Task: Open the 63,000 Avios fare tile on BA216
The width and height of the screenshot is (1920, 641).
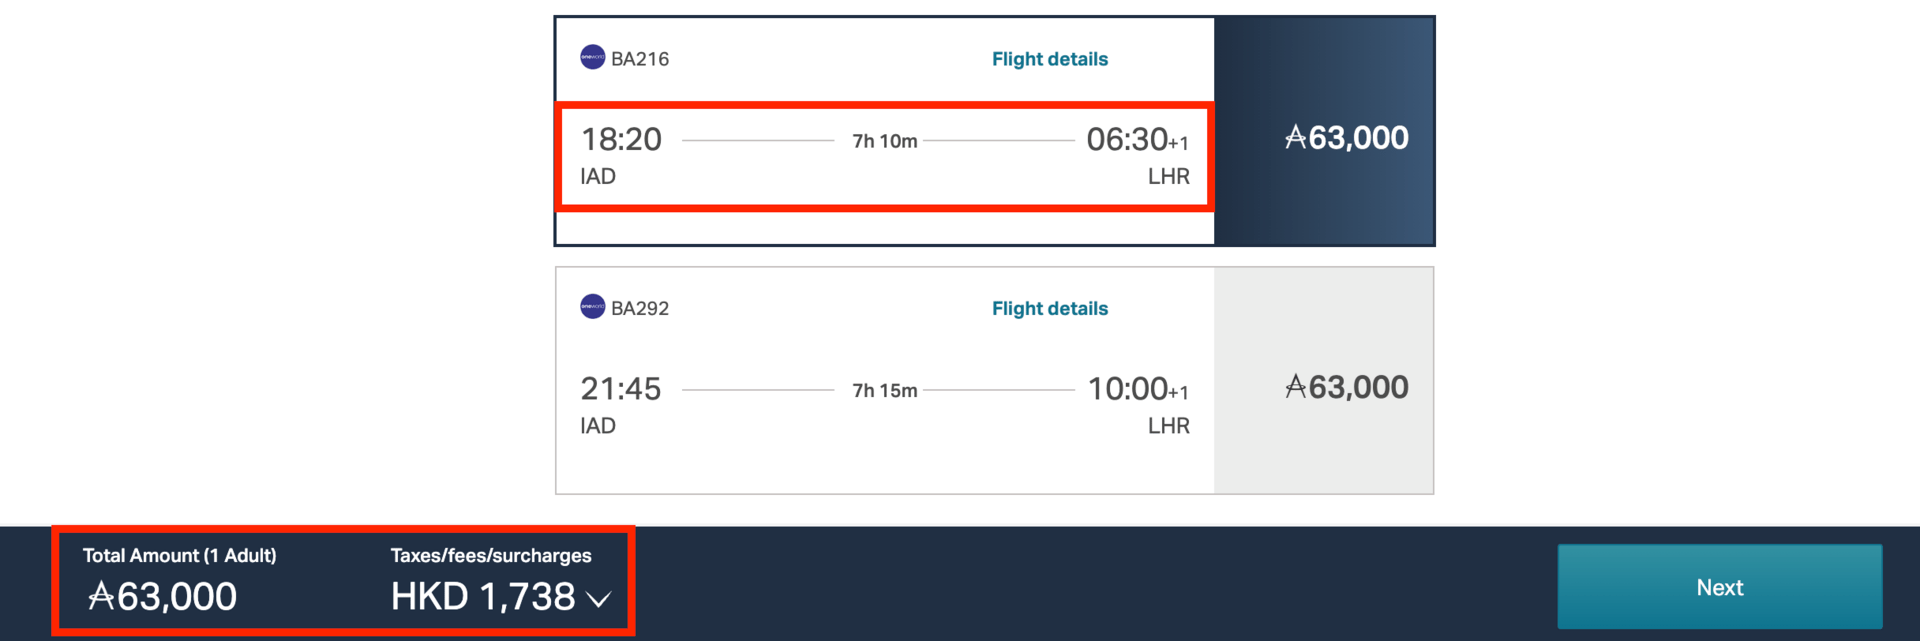Action: [x=1324, y=138]
